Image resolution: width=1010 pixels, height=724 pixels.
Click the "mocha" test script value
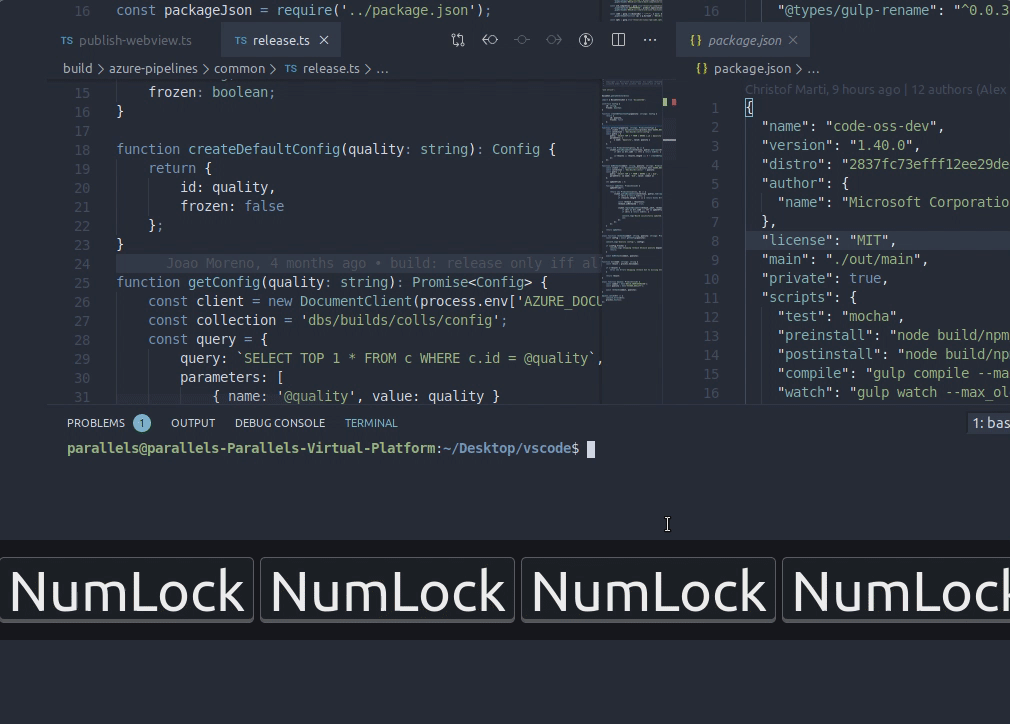pos(869,316)
